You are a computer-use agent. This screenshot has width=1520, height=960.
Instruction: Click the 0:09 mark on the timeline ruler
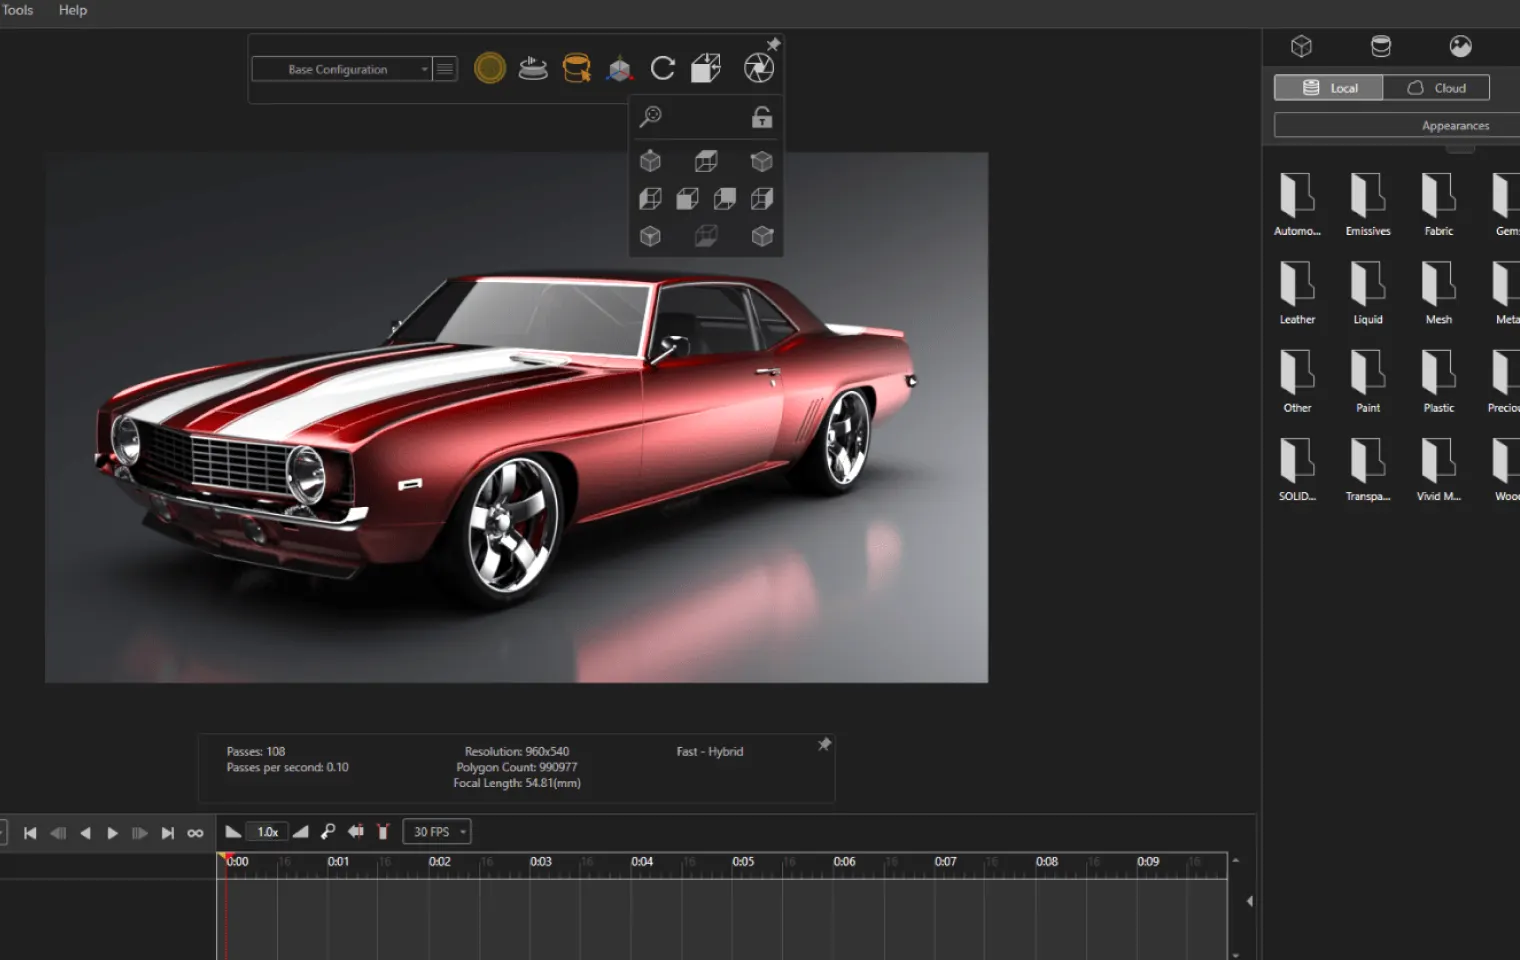coord(1148,861)
